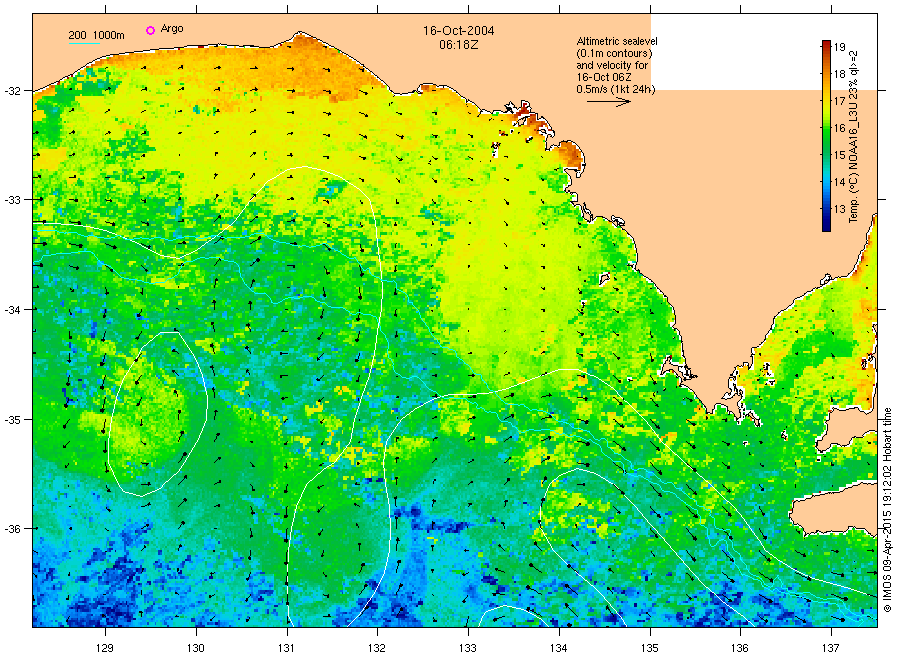Click the '(0.1m contours)' legend line
900x660 pixels.
pos(614,53)
